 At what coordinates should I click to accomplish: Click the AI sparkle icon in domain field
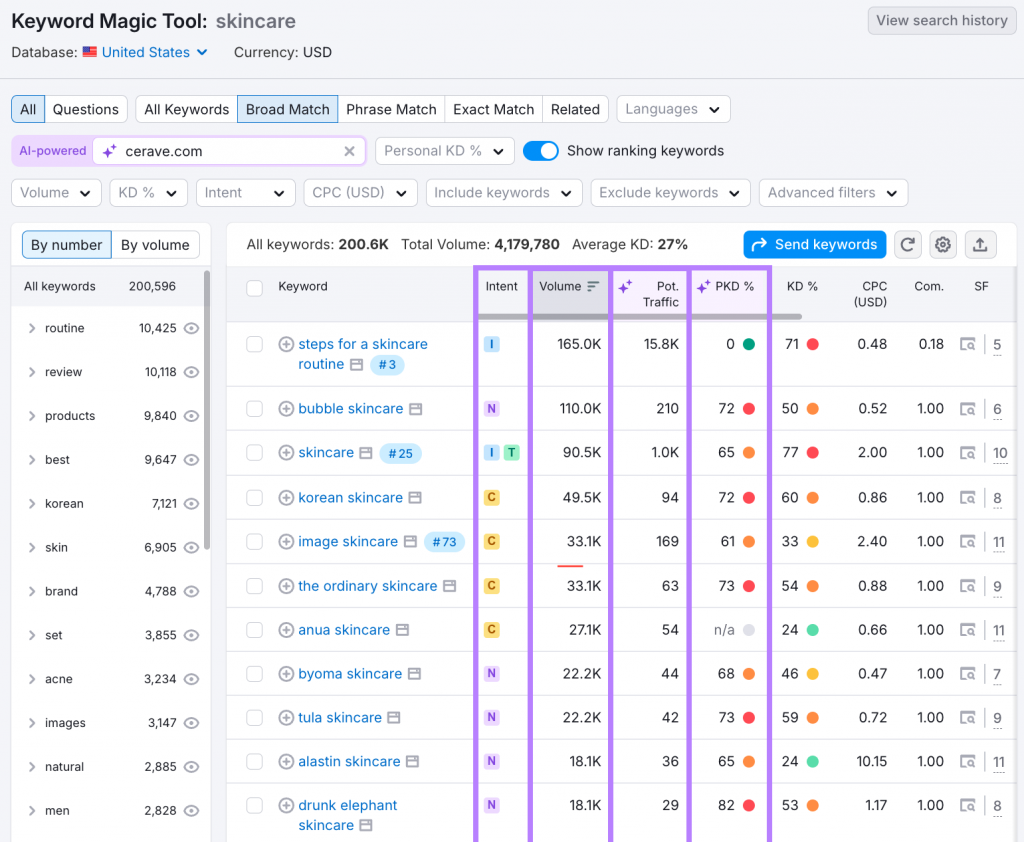coord(110,152)
